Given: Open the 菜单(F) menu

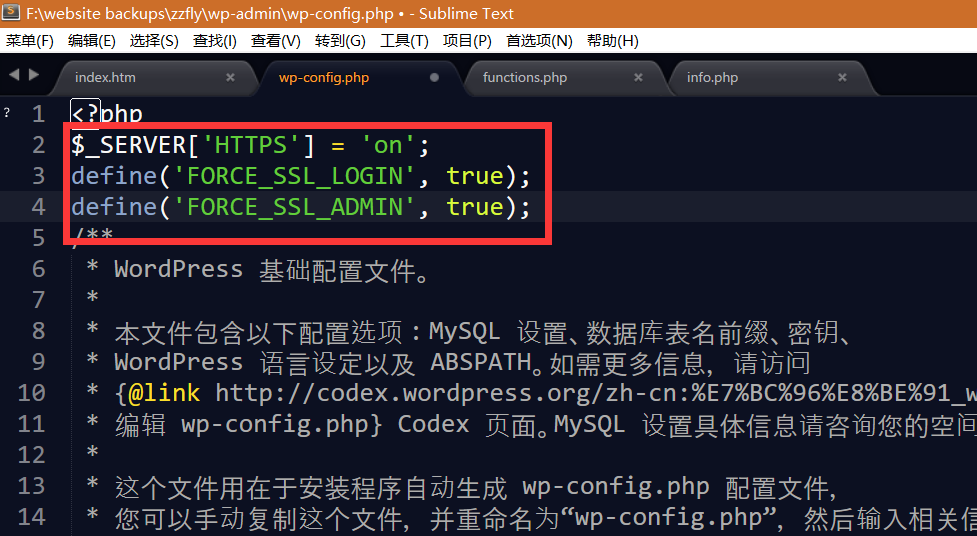Looking at the screenshot, I should pos(30,41).
